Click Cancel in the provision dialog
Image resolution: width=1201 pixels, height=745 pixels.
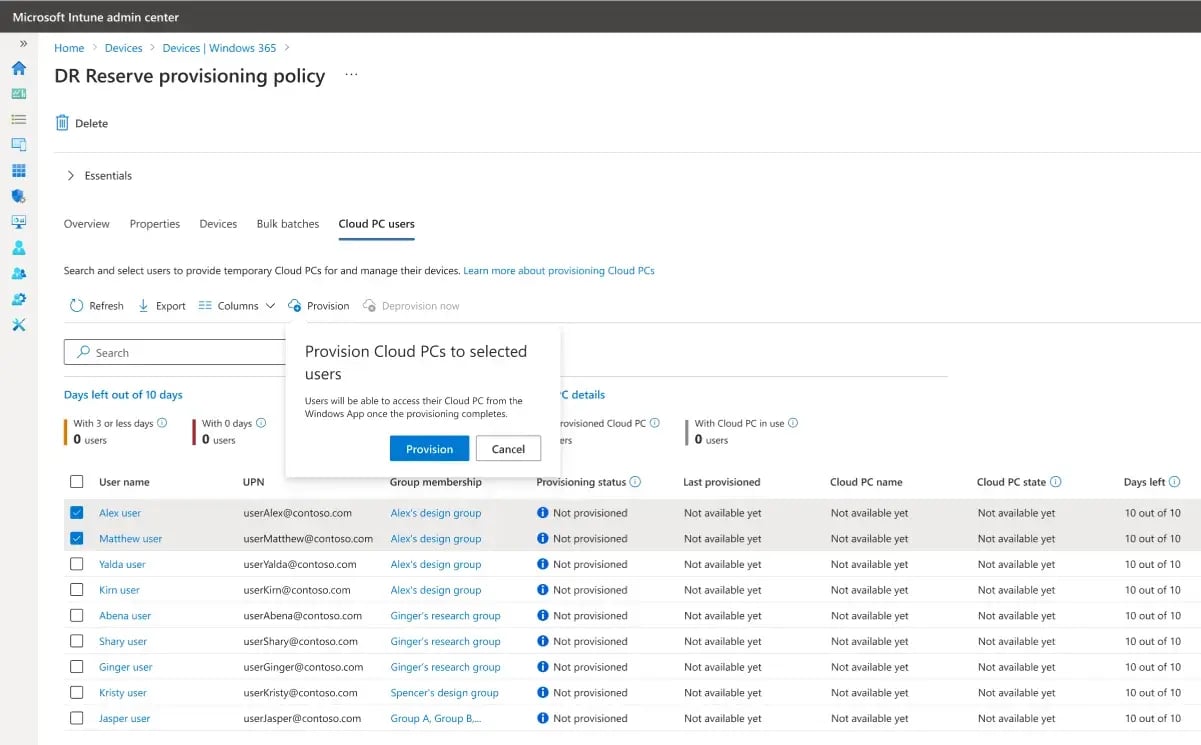pyautogui.click(x=508, y=449)
